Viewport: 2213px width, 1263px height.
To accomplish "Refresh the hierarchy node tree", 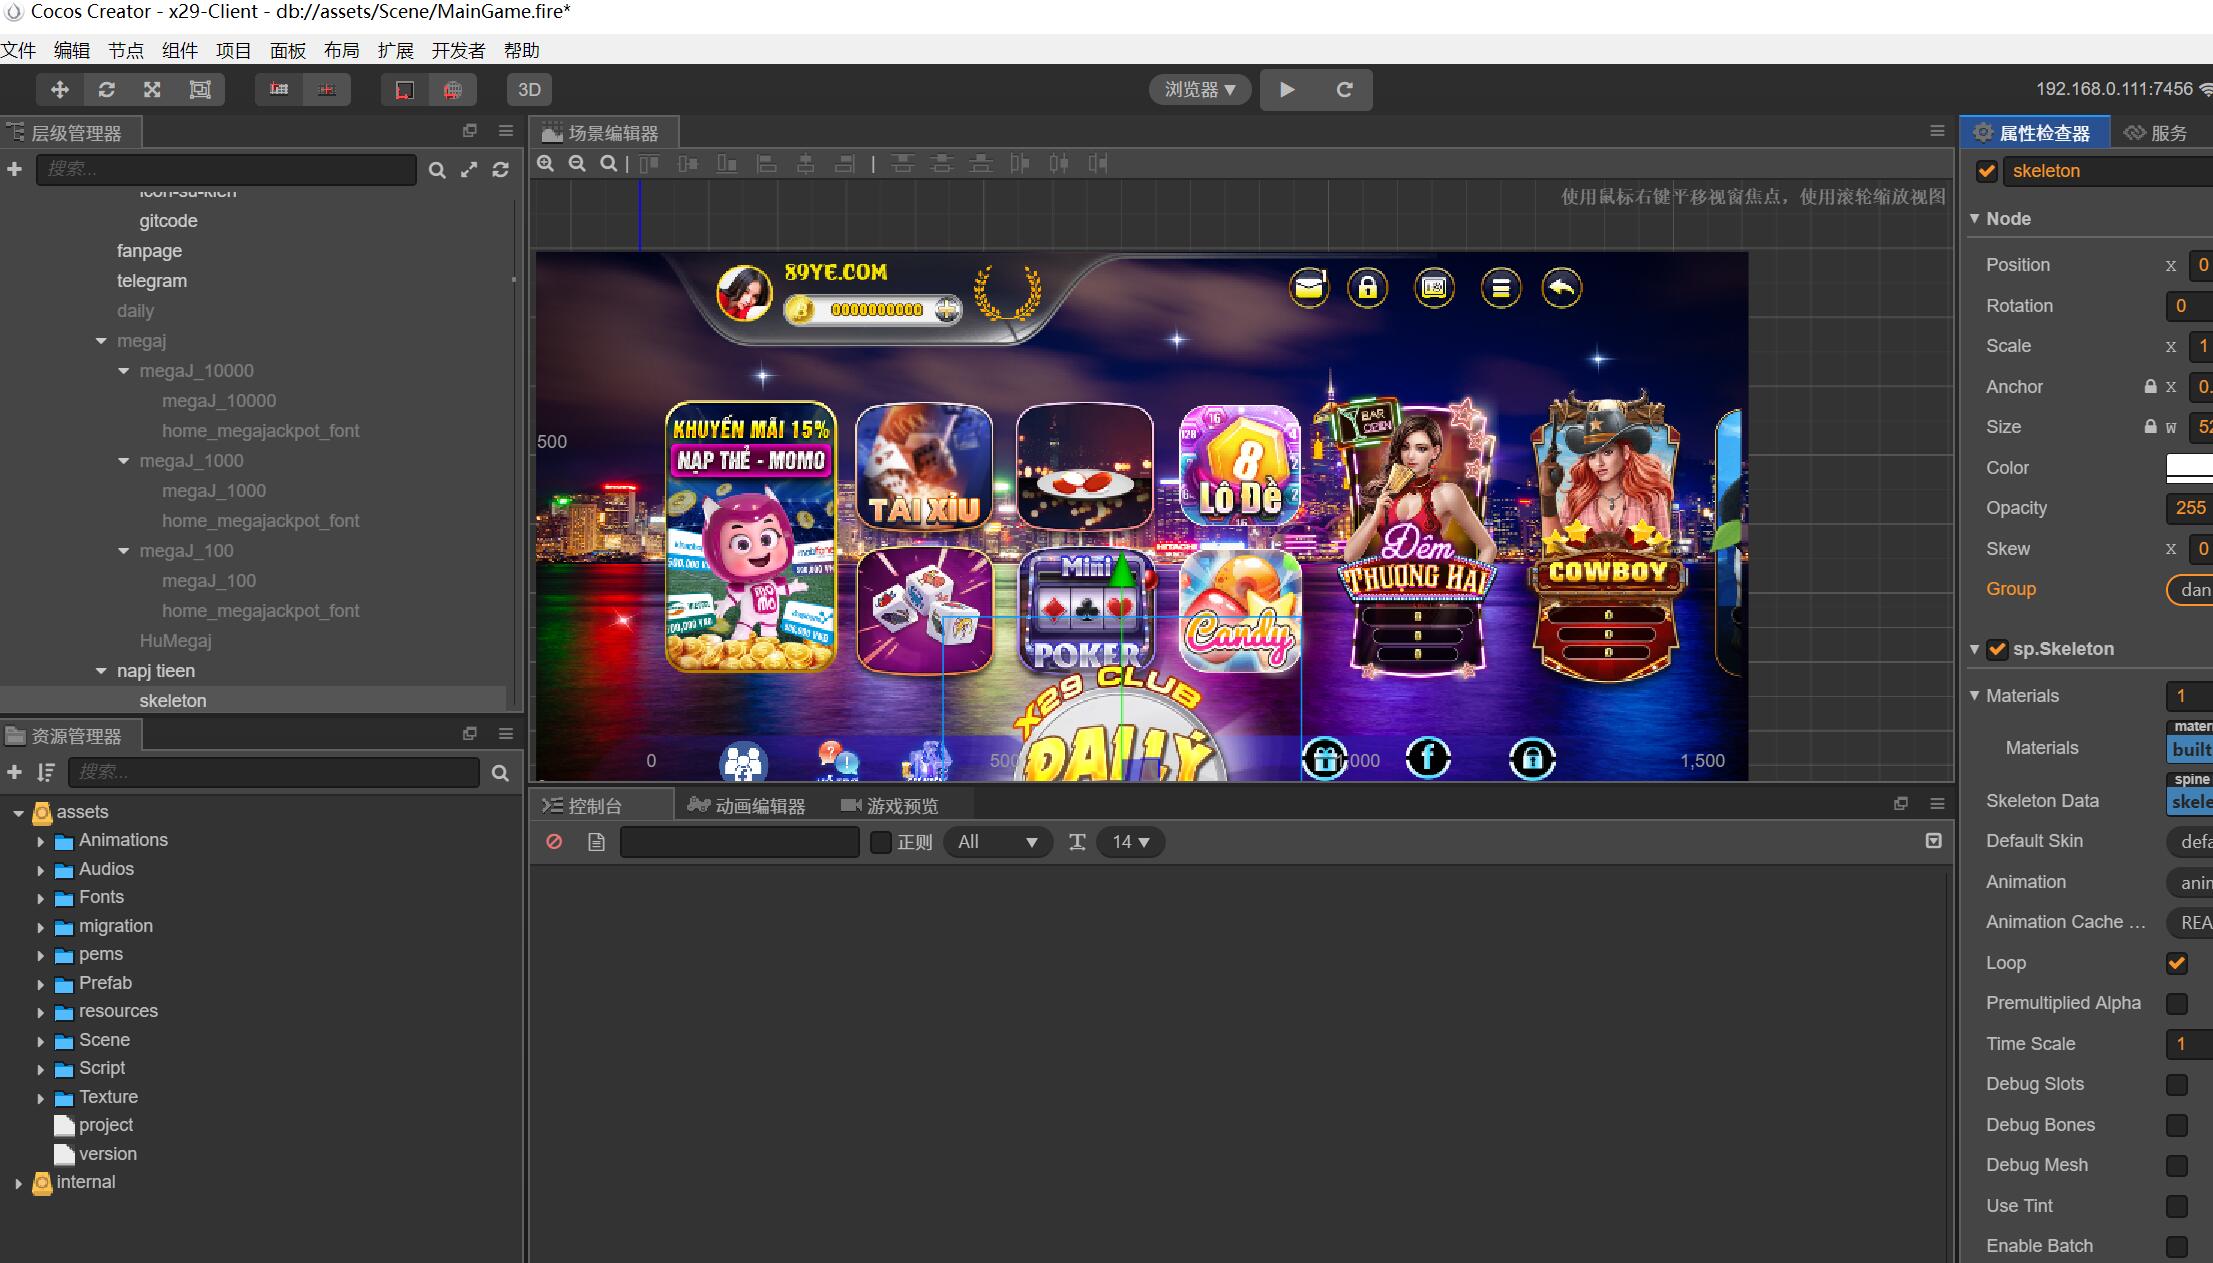I will click(501, 171).
